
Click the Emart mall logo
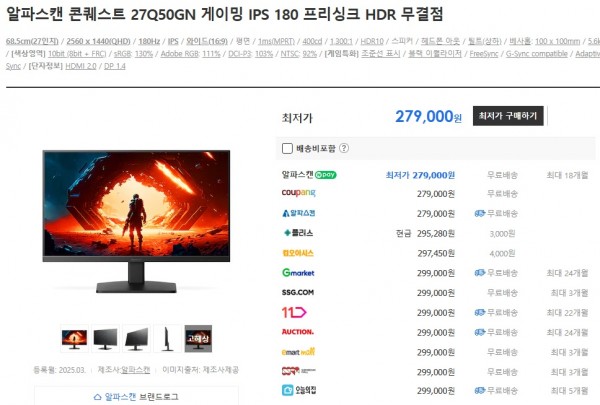(298, 352)
